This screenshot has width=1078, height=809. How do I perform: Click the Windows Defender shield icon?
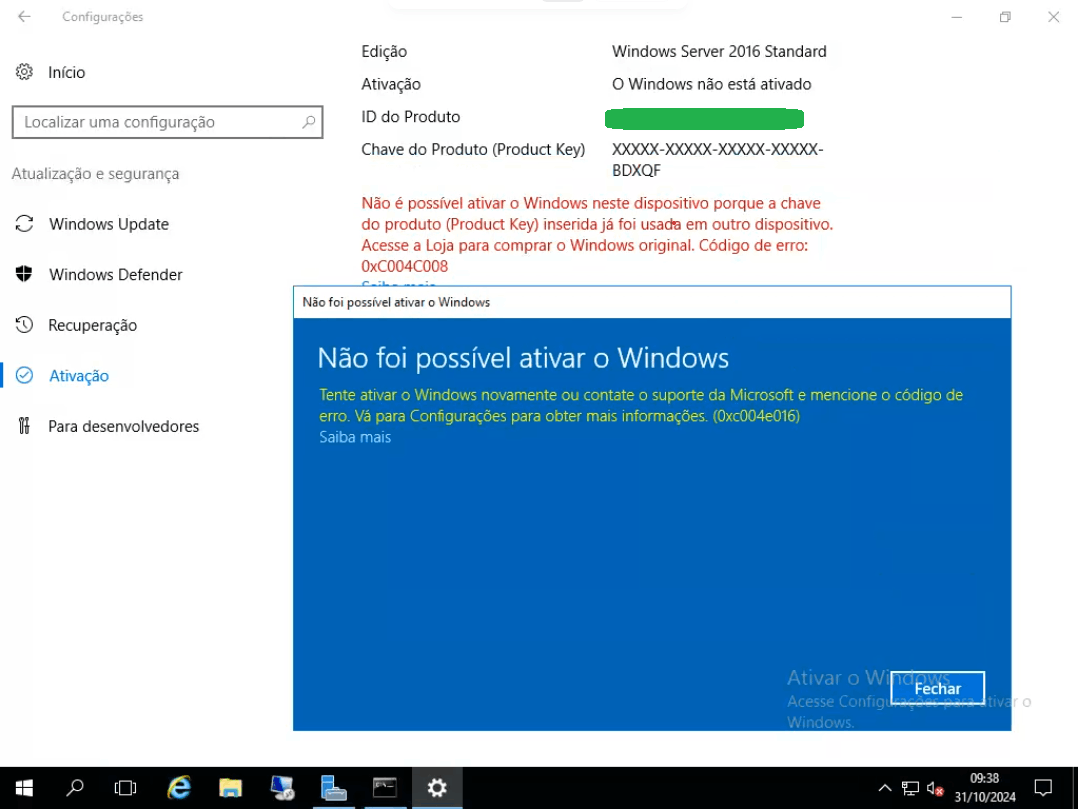pos(24,274)
